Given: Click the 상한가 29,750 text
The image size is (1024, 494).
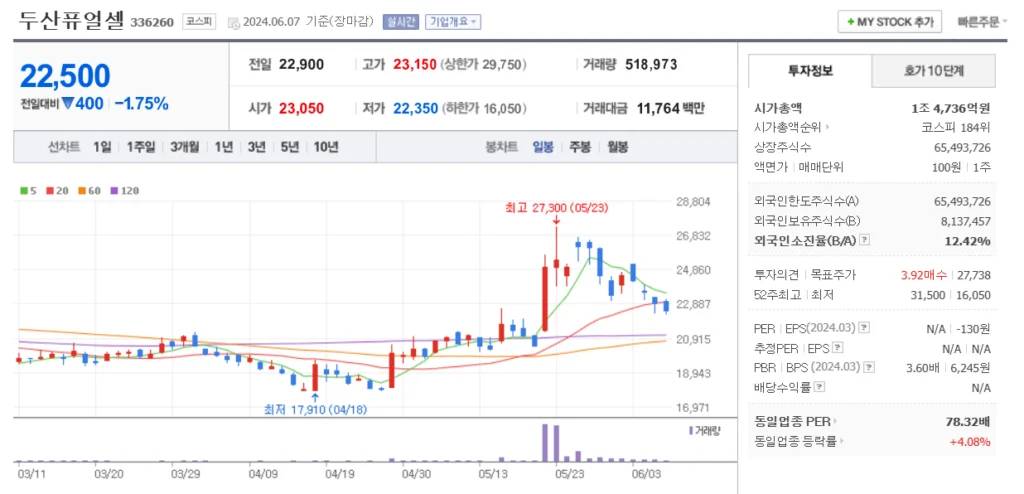Looking at the screenshot, I should point(484,65).
